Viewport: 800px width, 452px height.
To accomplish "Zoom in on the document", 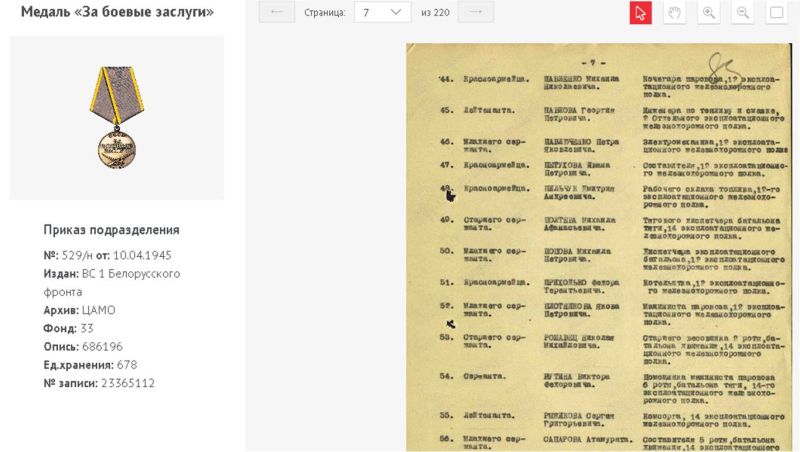I will tap(709, 13).
